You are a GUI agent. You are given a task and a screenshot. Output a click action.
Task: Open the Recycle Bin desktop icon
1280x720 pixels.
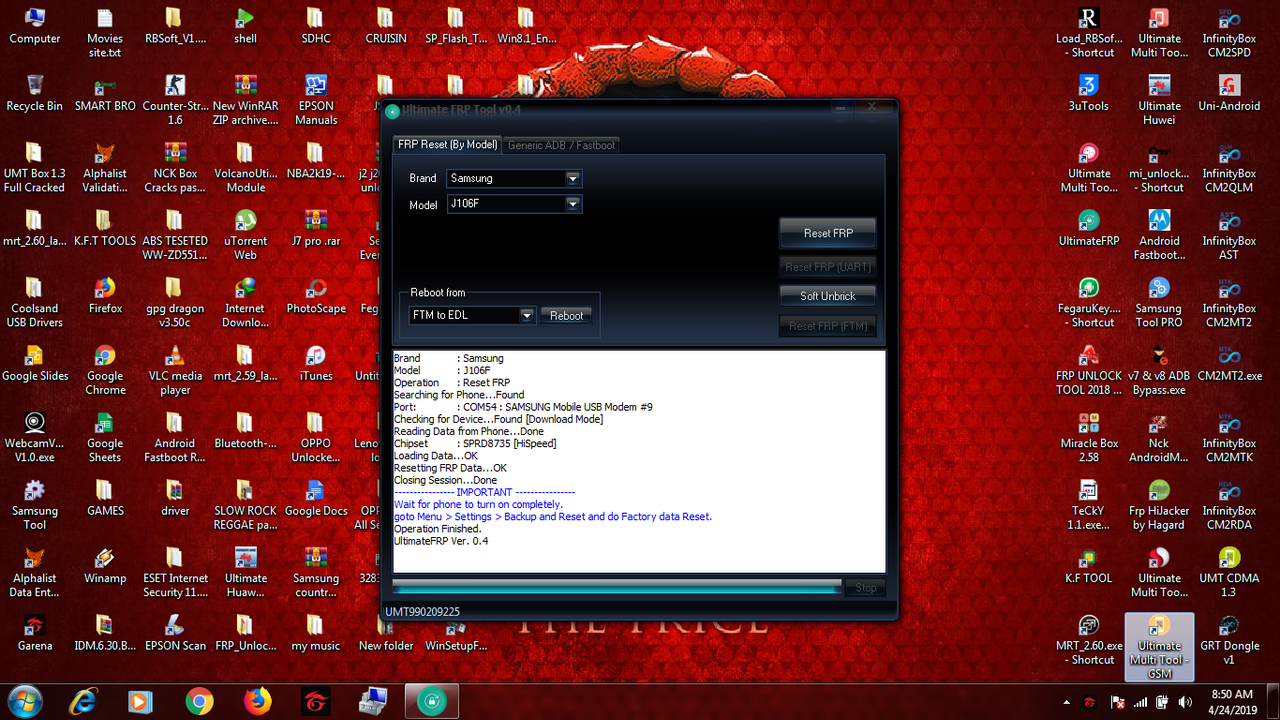click(35, 93)
